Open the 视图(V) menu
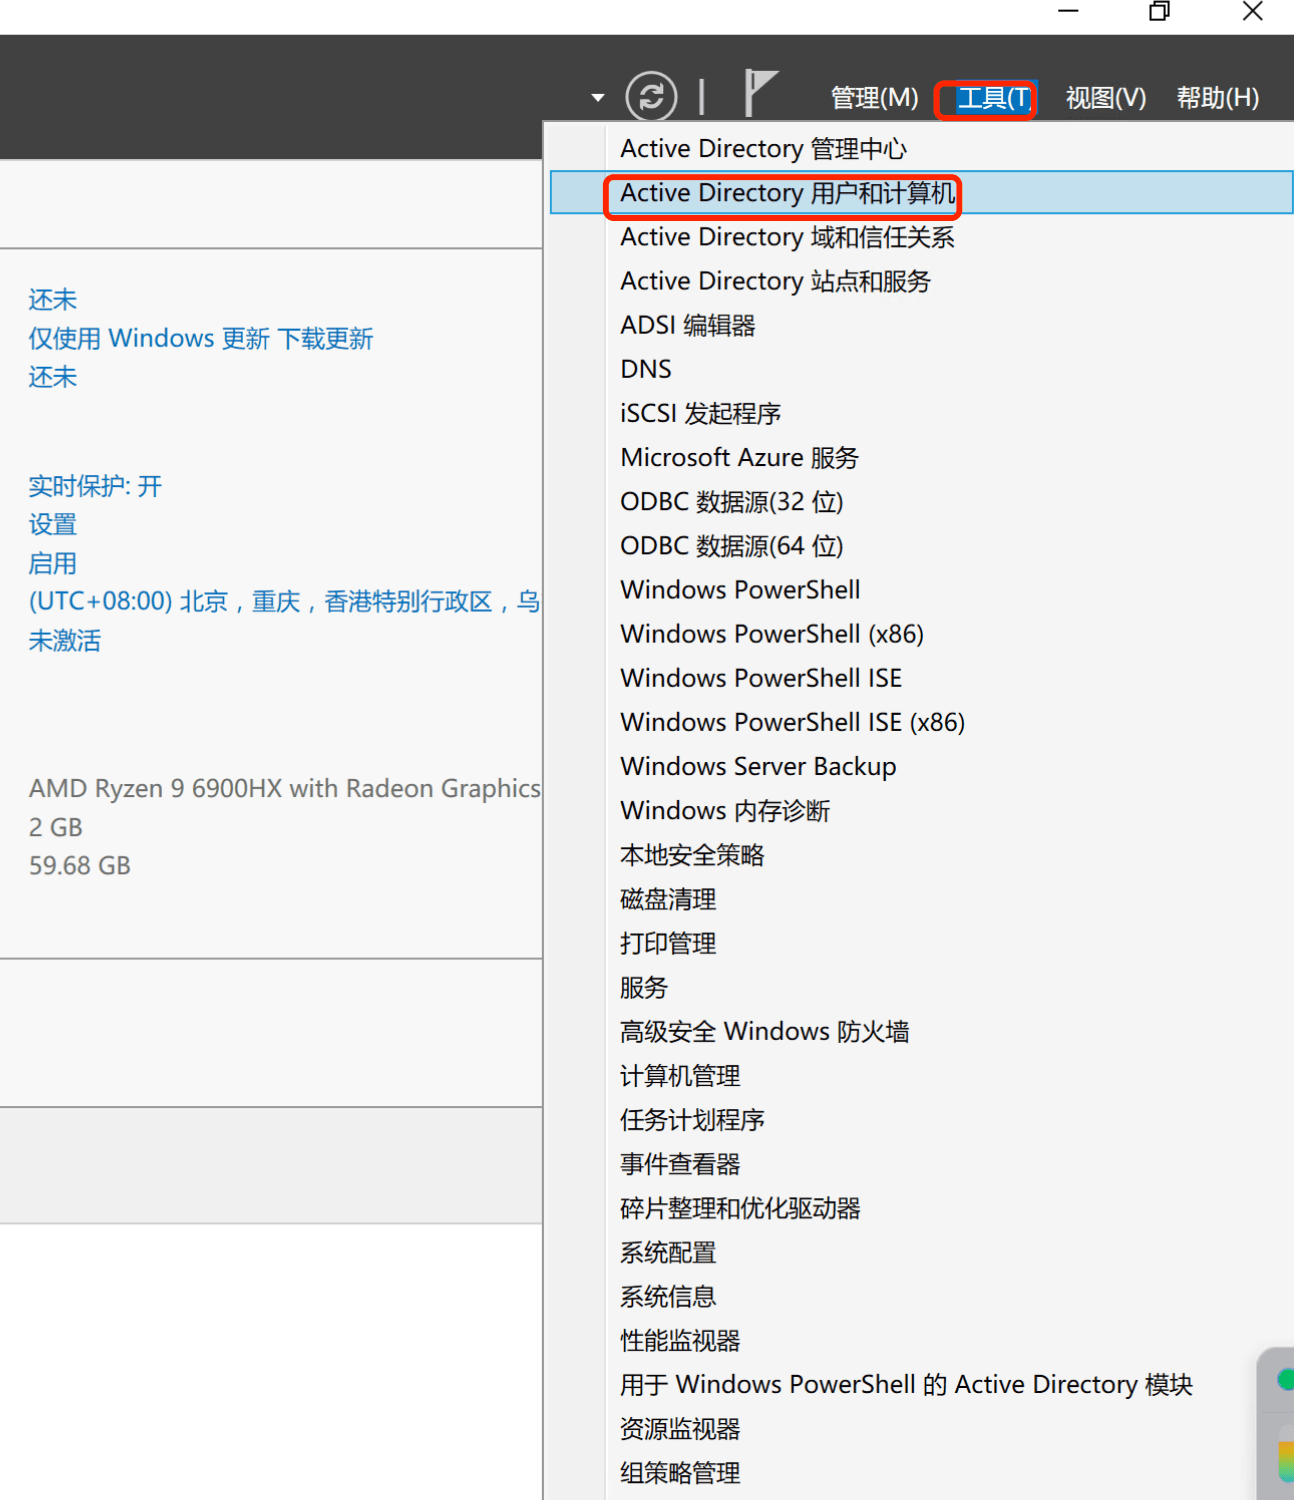Image resolution: width=1294 pixels, height=1500 pixels. coord(1105,98)
